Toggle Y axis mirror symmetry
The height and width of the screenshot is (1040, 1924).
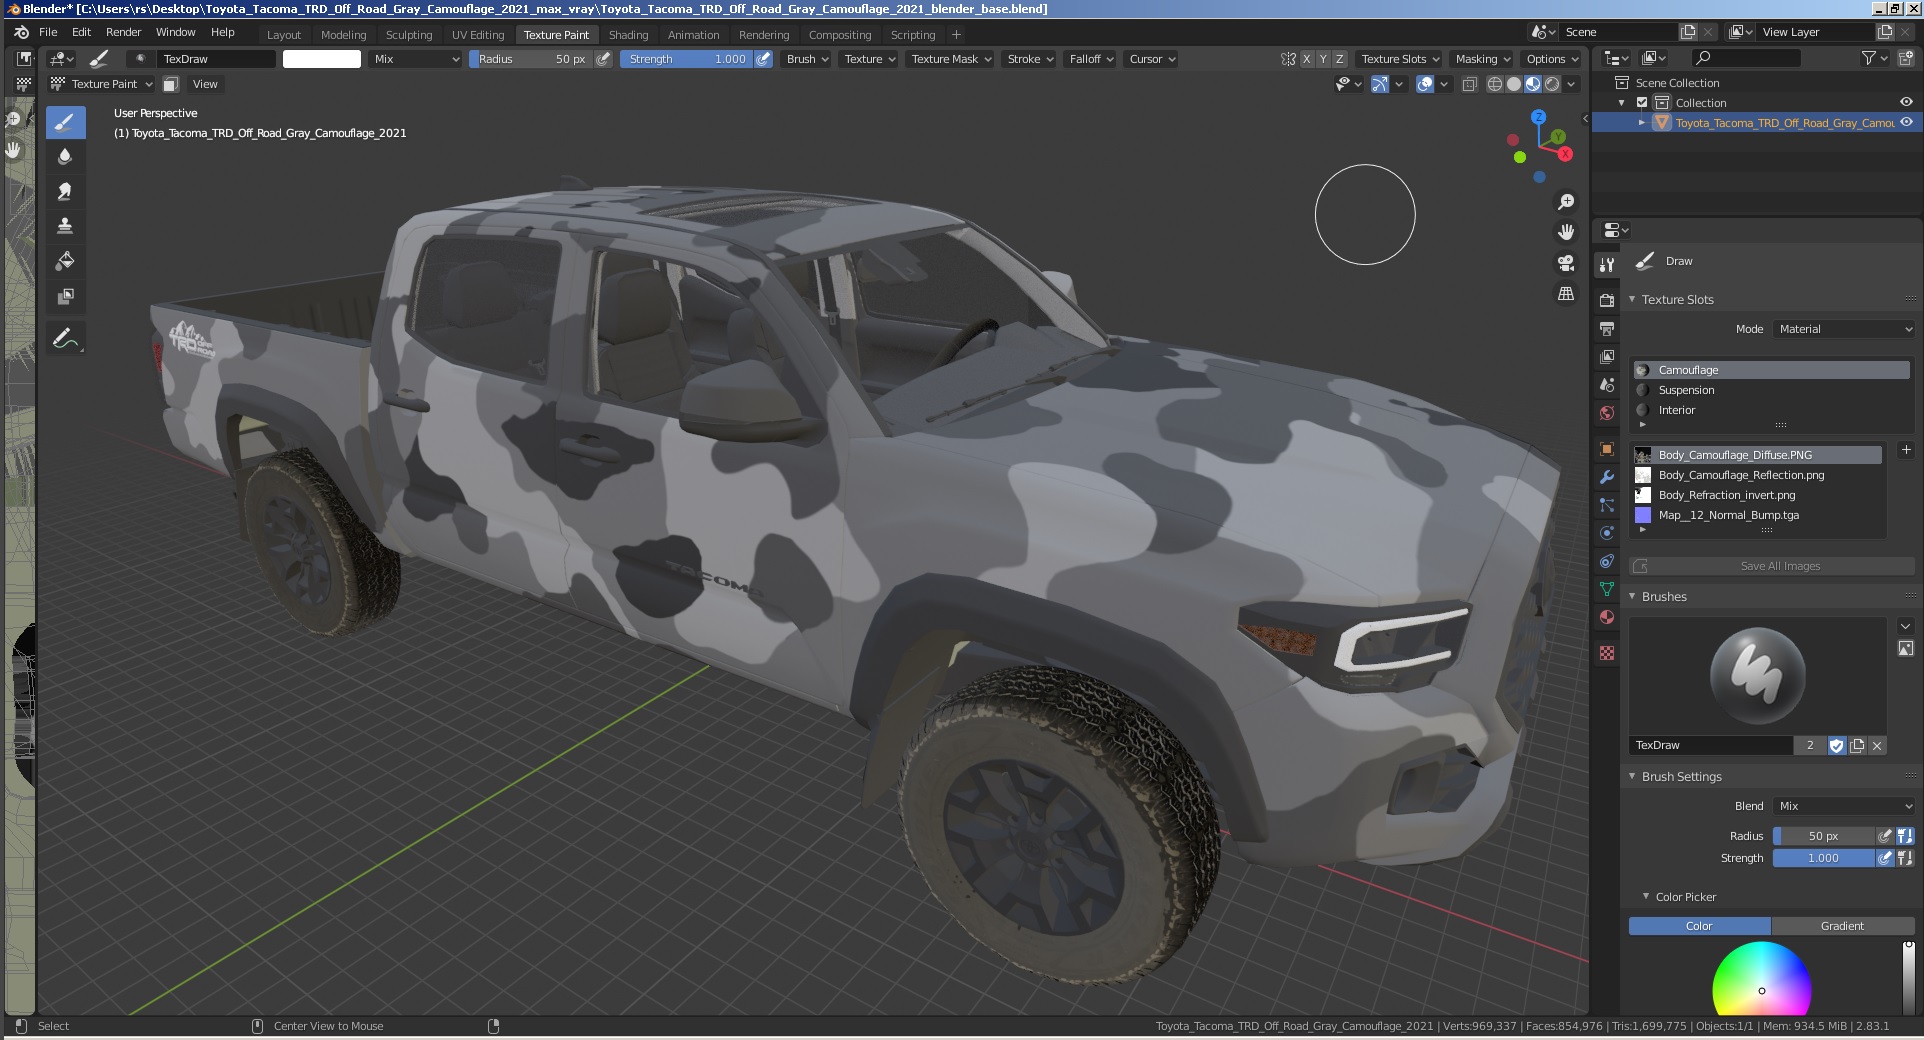point(1323,59)
